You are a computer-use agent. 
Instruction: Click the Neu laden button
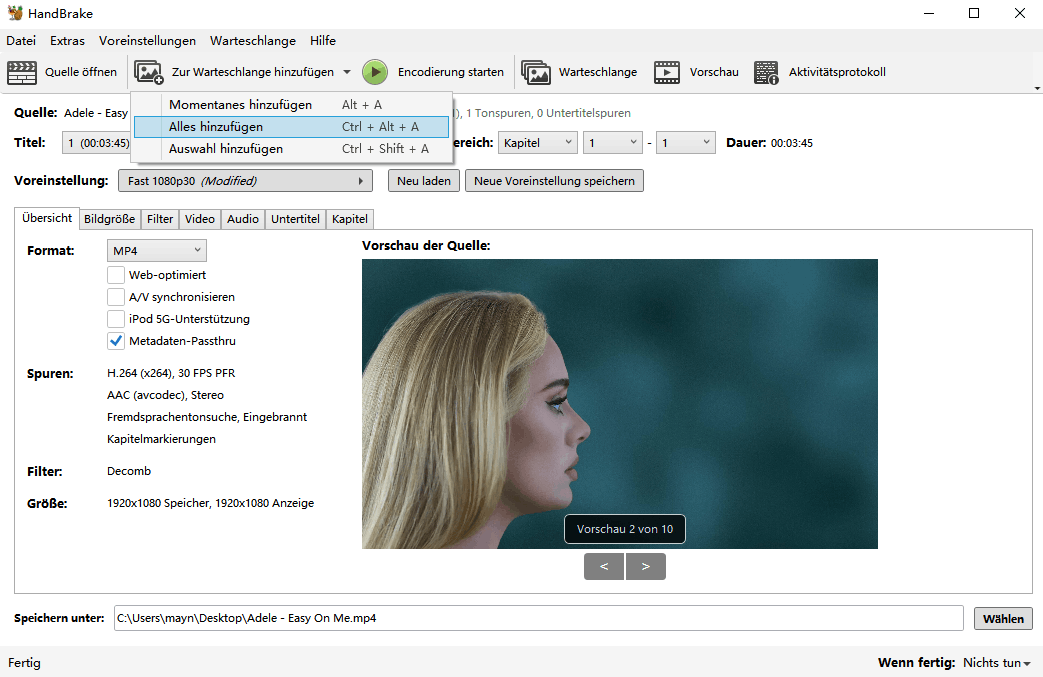point(424,181)
